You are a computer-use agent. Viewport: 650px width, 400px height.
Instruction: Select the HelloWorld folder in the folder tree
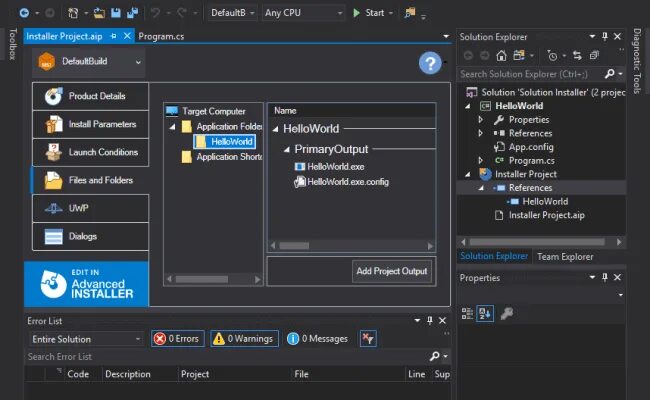tap(225, 142)
